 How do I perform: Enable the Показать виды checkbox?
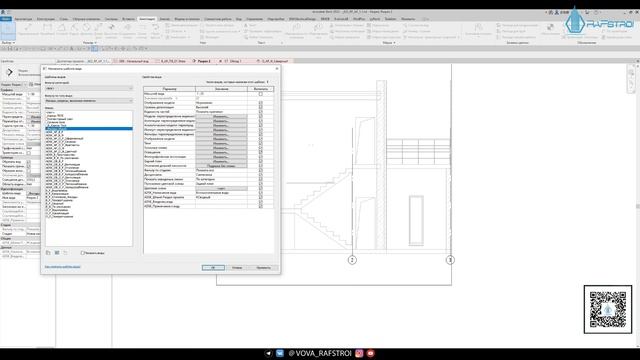point(82,253)
